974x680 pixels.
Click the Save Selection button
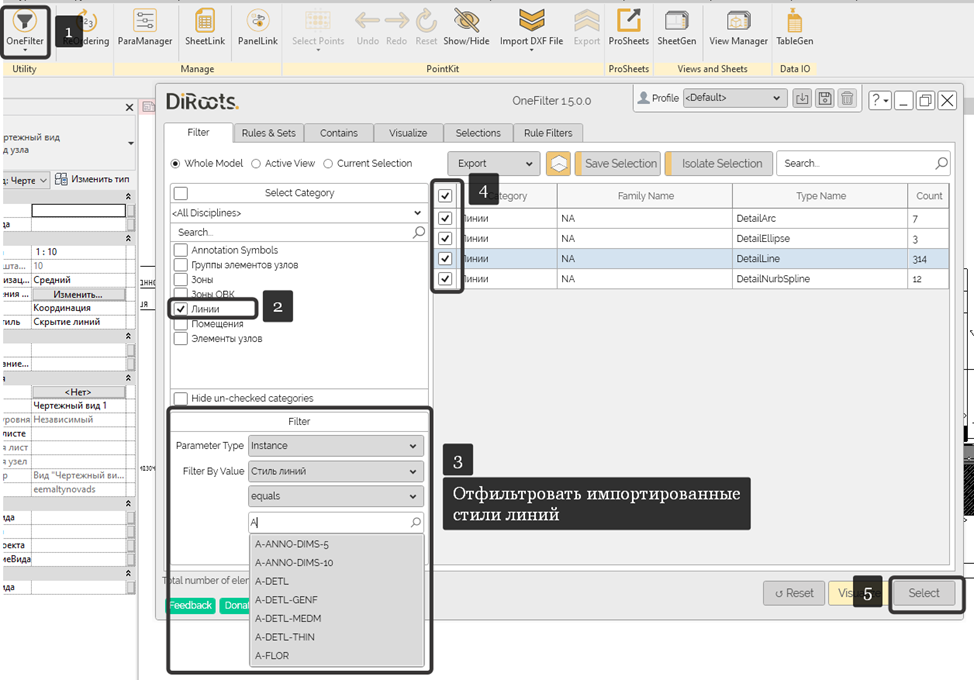point(618,163)
